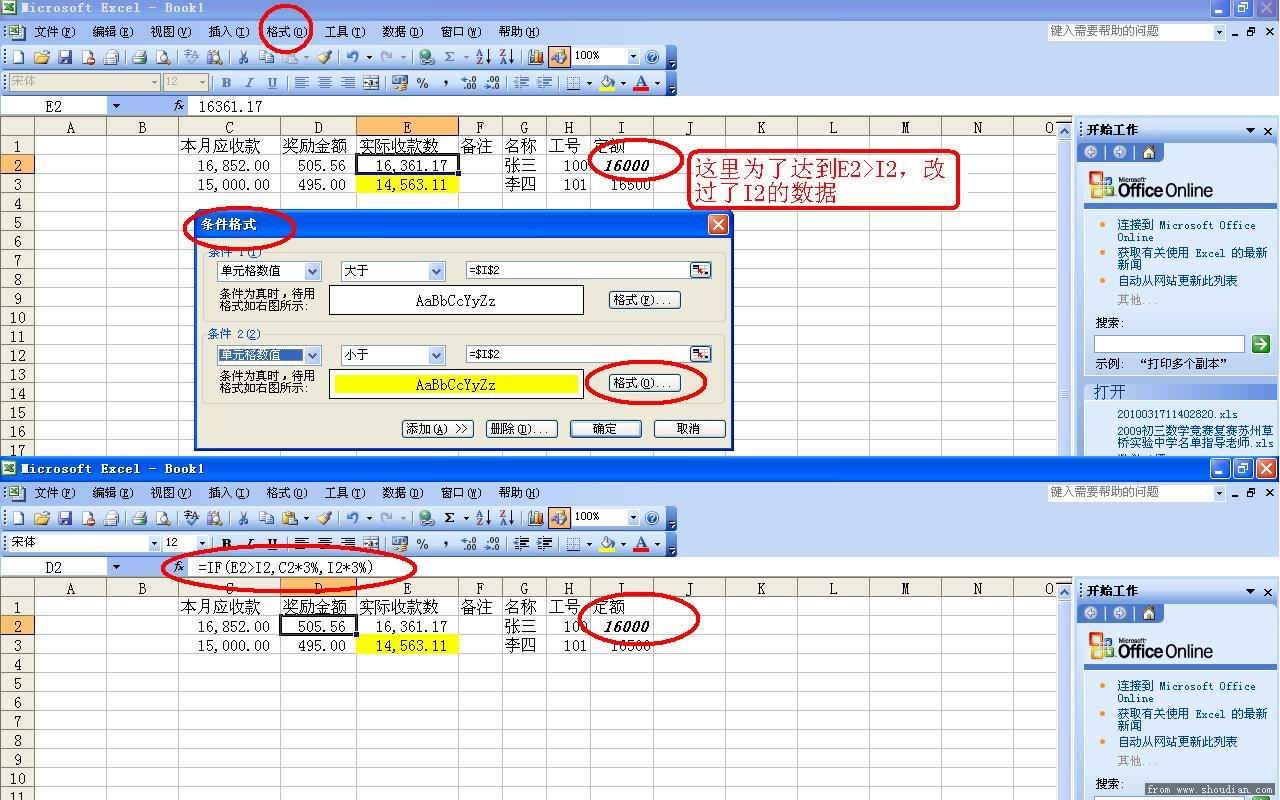Image resolution: width=1280 pixels, height=800 pixels.
Task: Toggle the Drawing toolbar button in the upper Excel
Action: pyautogui.click(x=559, y=57)
